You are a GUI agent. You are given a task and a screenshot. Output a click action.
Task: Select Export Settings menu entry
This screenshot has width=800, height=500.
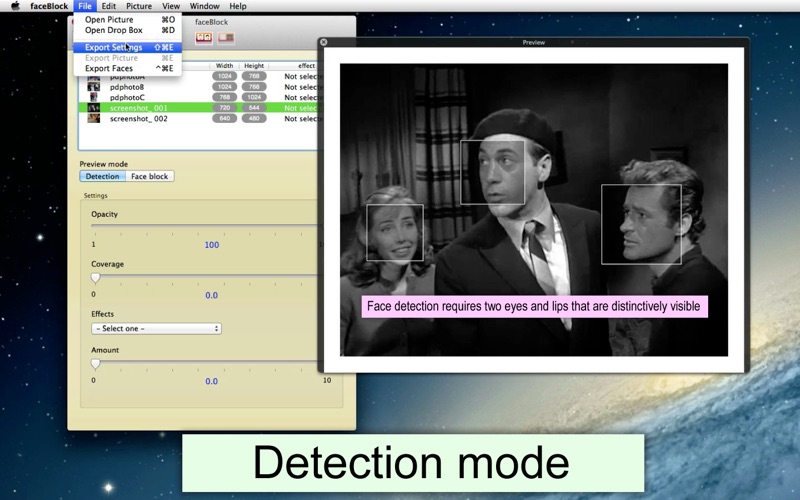point(128,47)
